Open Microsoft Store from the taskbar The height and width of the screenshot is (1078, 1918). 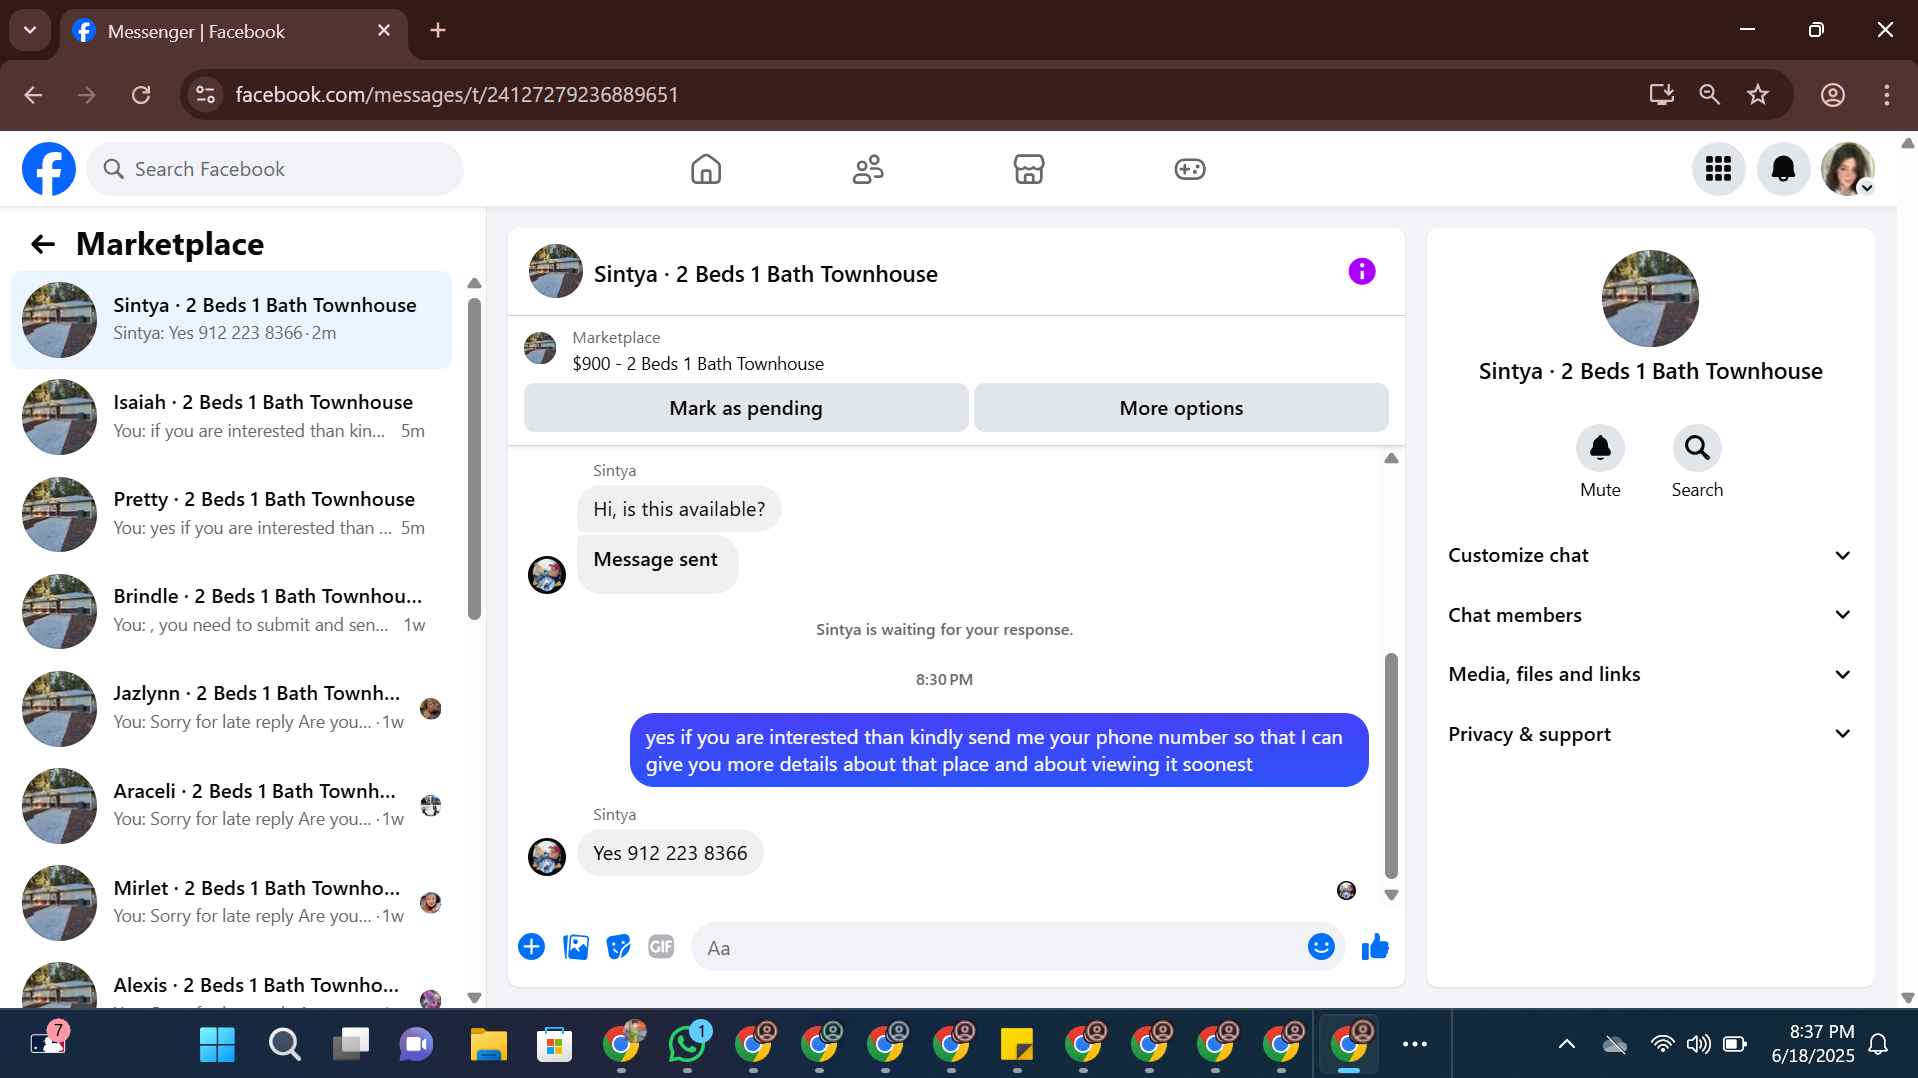coord(554,1045)
